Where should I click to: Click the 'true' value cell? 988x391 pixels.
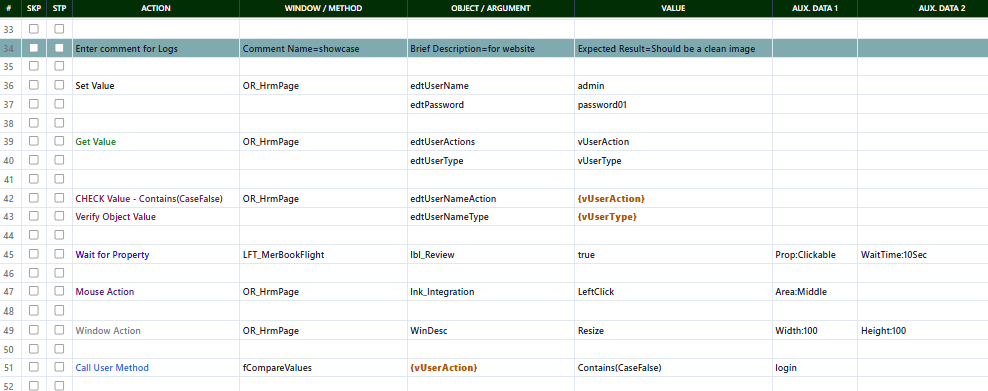674,254
